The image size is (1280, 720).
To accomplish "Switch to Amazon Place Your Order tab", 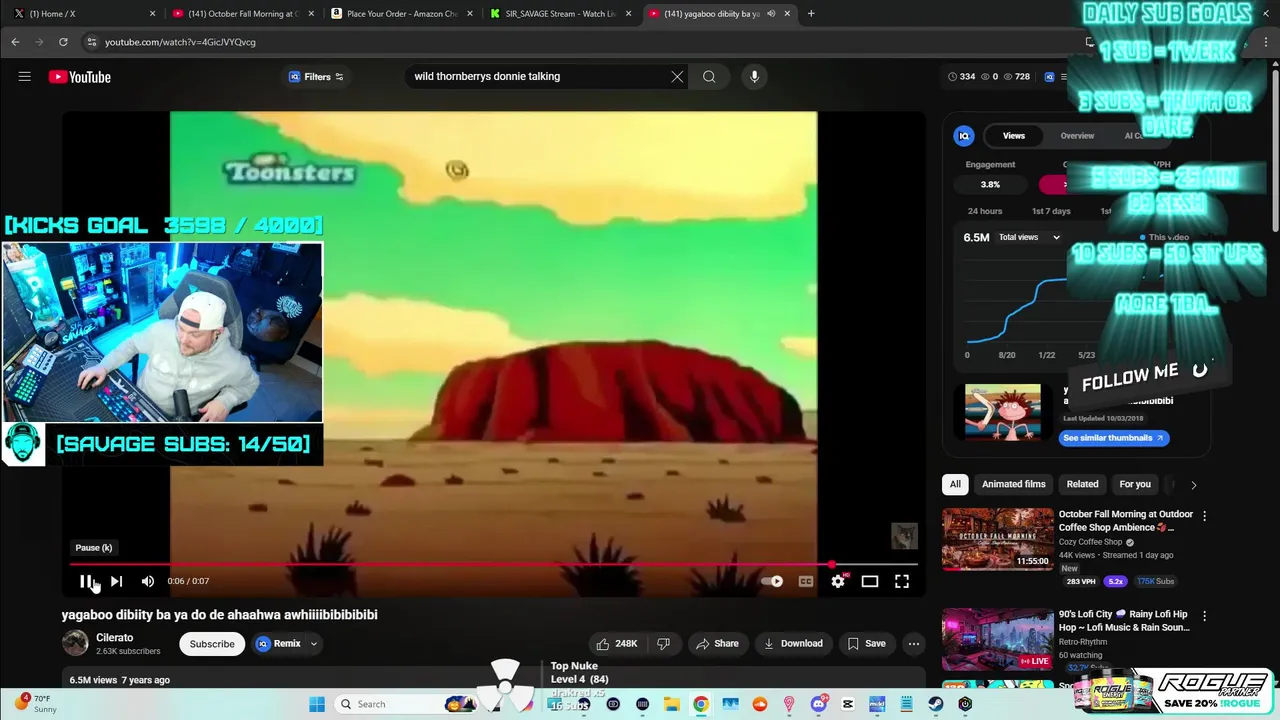I will click(x=400, y=14).
